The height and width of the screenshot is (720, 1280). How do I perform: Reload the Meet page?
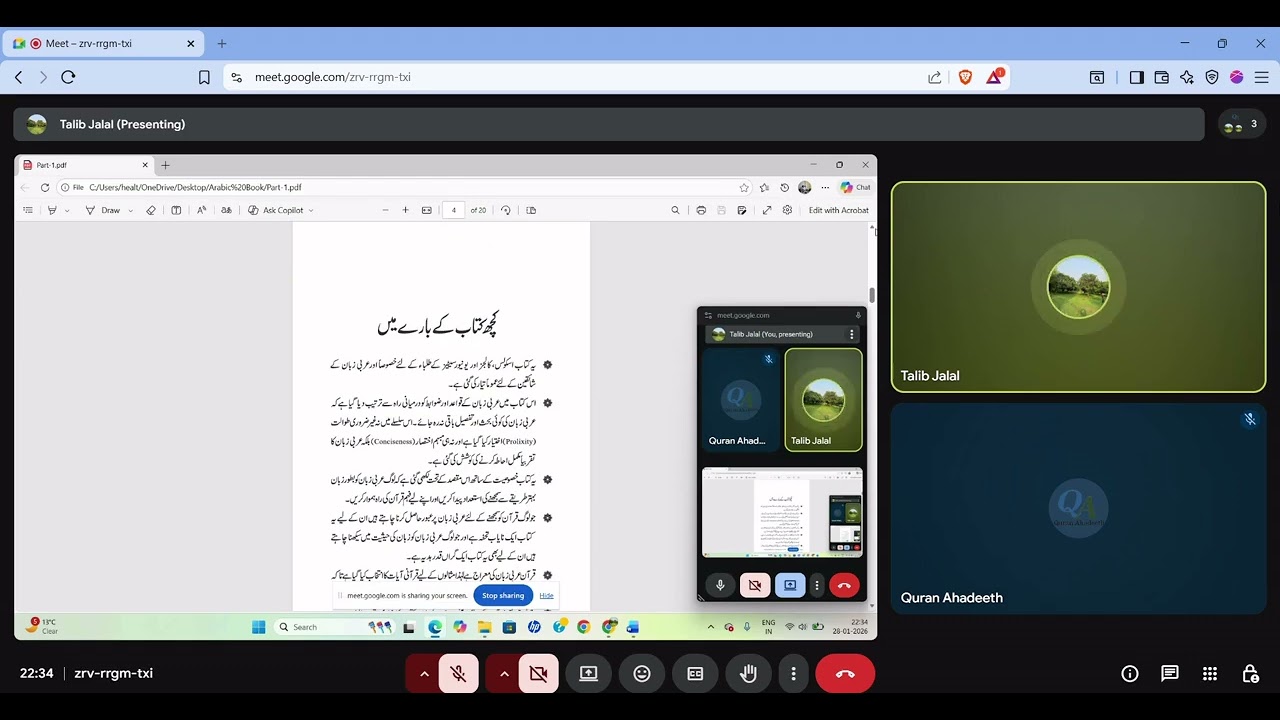pos(68,77)
